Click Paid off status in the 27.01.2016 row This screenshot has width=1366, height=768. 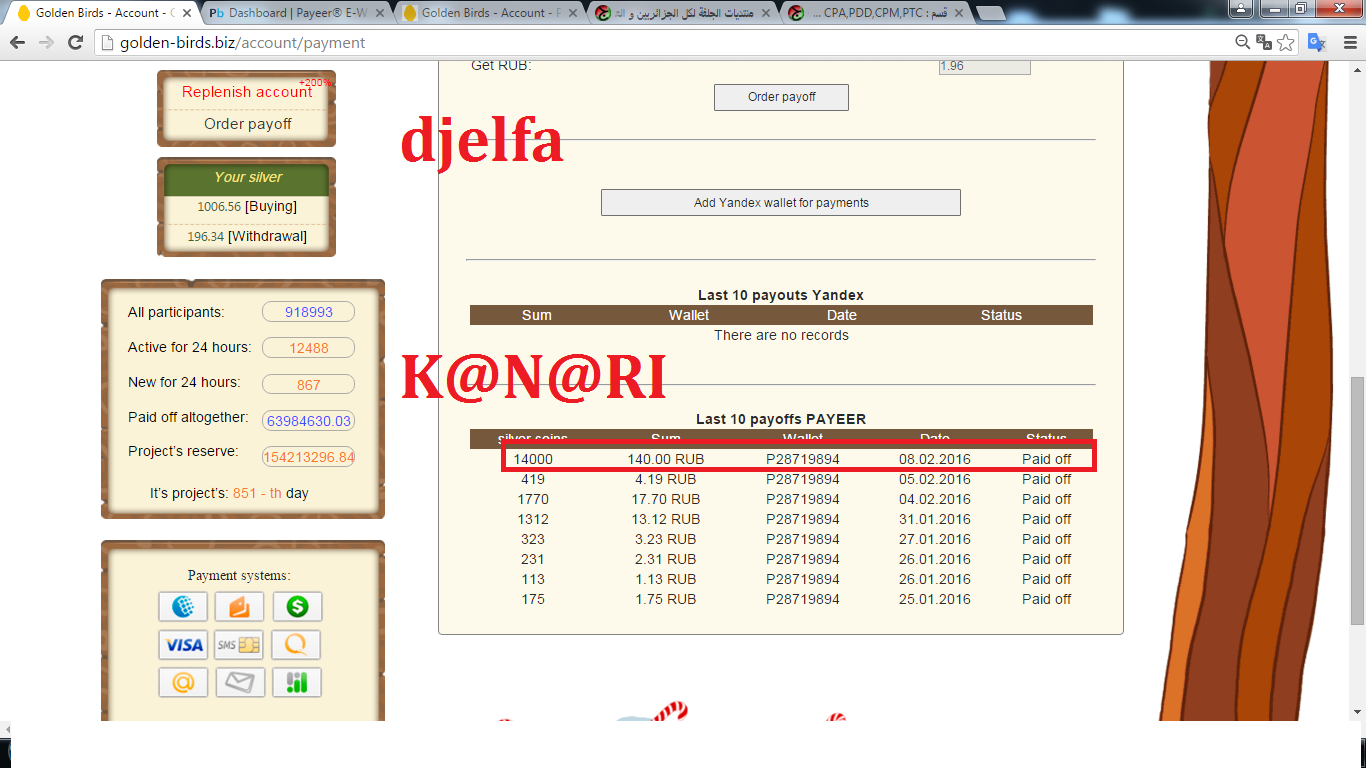(x=1046, y=539)
